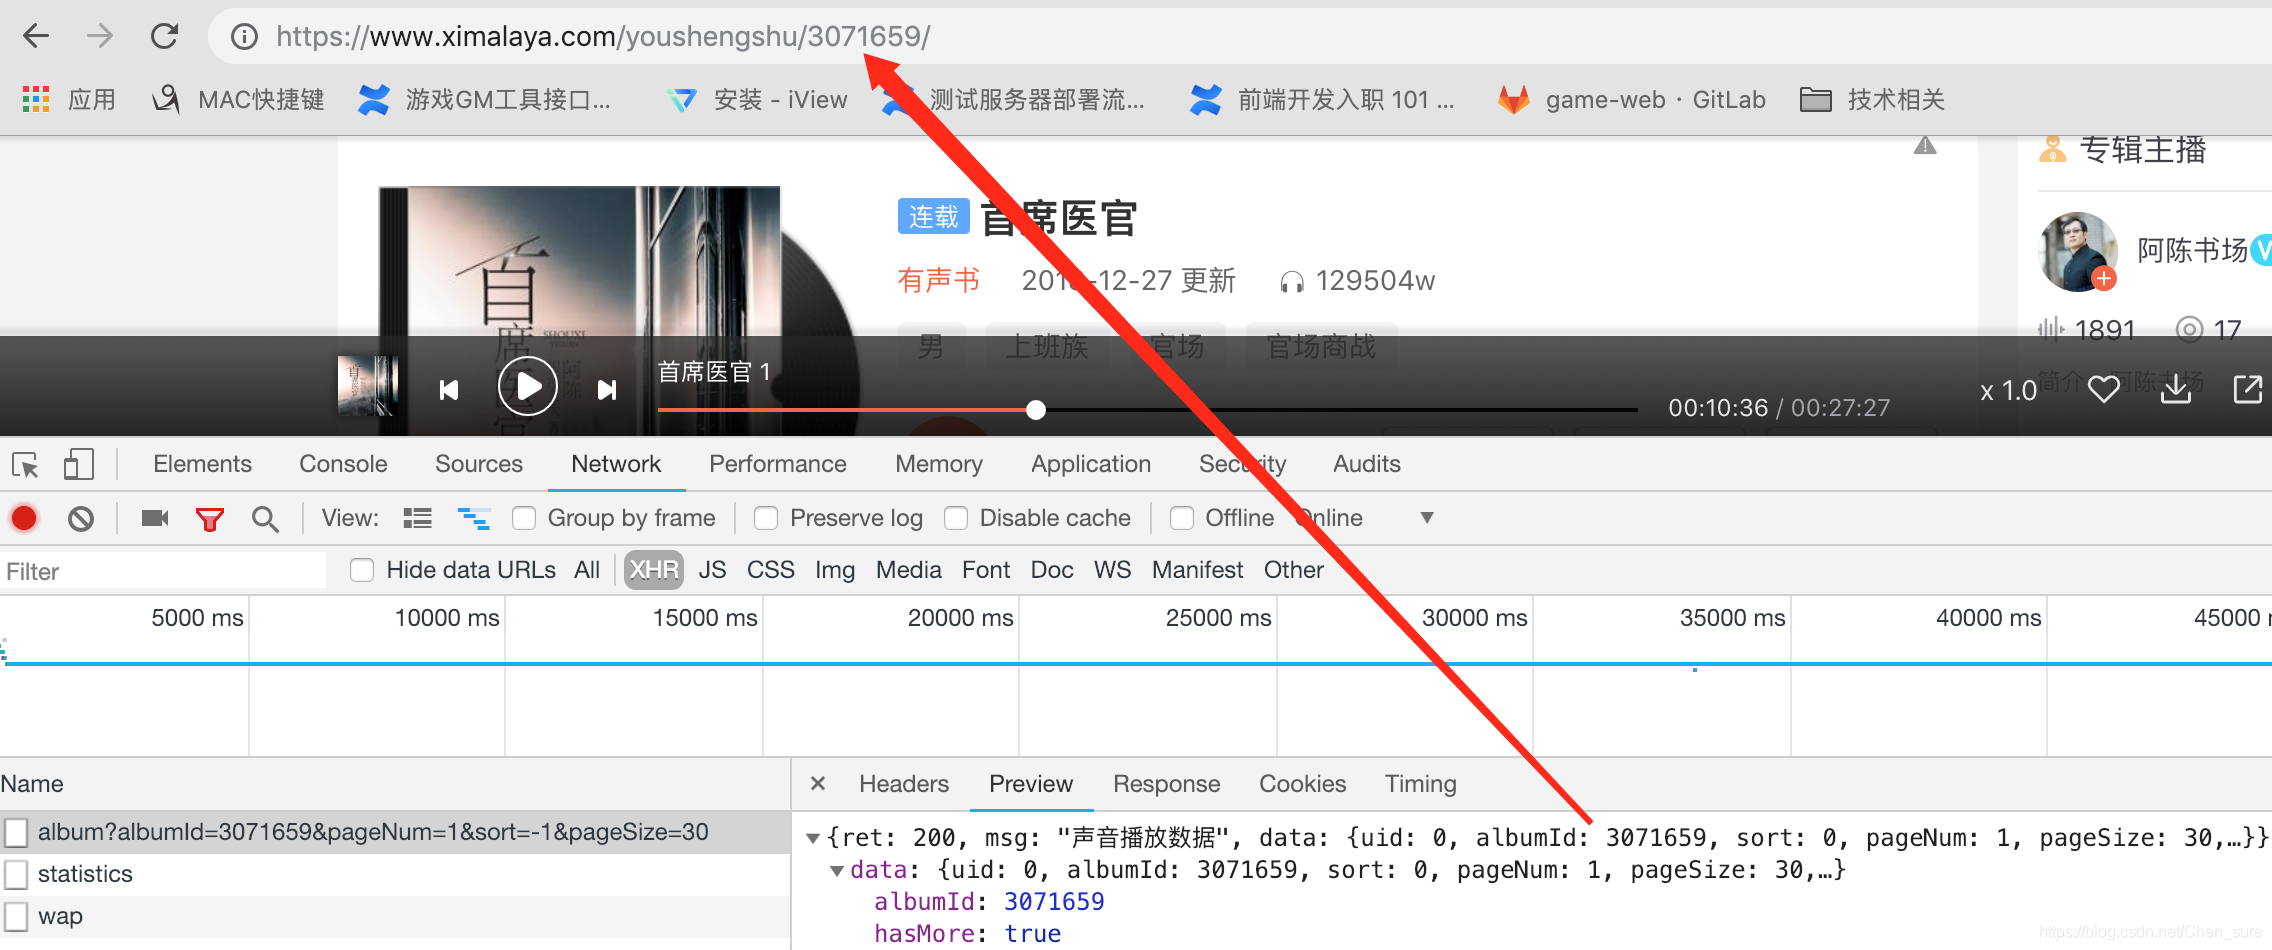Select the album?albumId=3071659 request row

click(395, 832)
